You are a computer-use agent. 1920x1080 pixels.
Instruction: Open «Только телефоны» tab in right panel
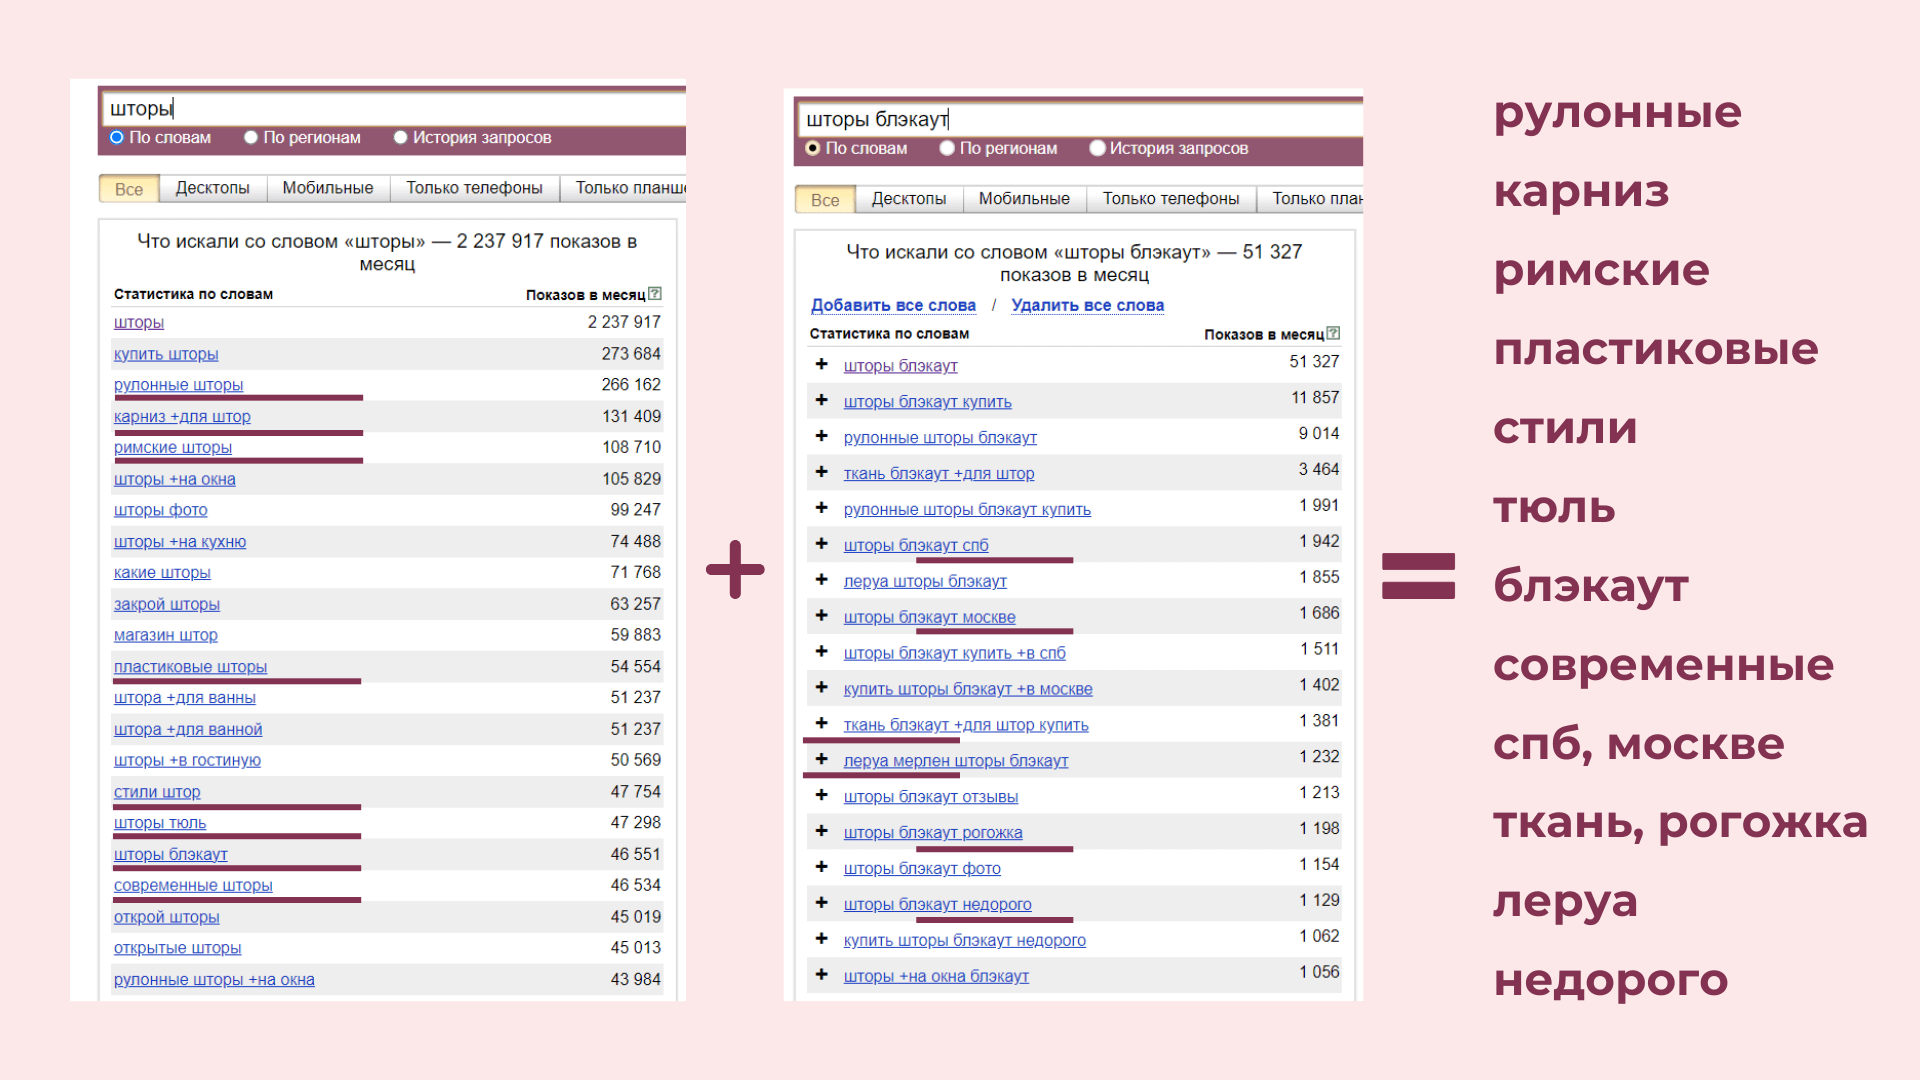(x=1171, y=199)
